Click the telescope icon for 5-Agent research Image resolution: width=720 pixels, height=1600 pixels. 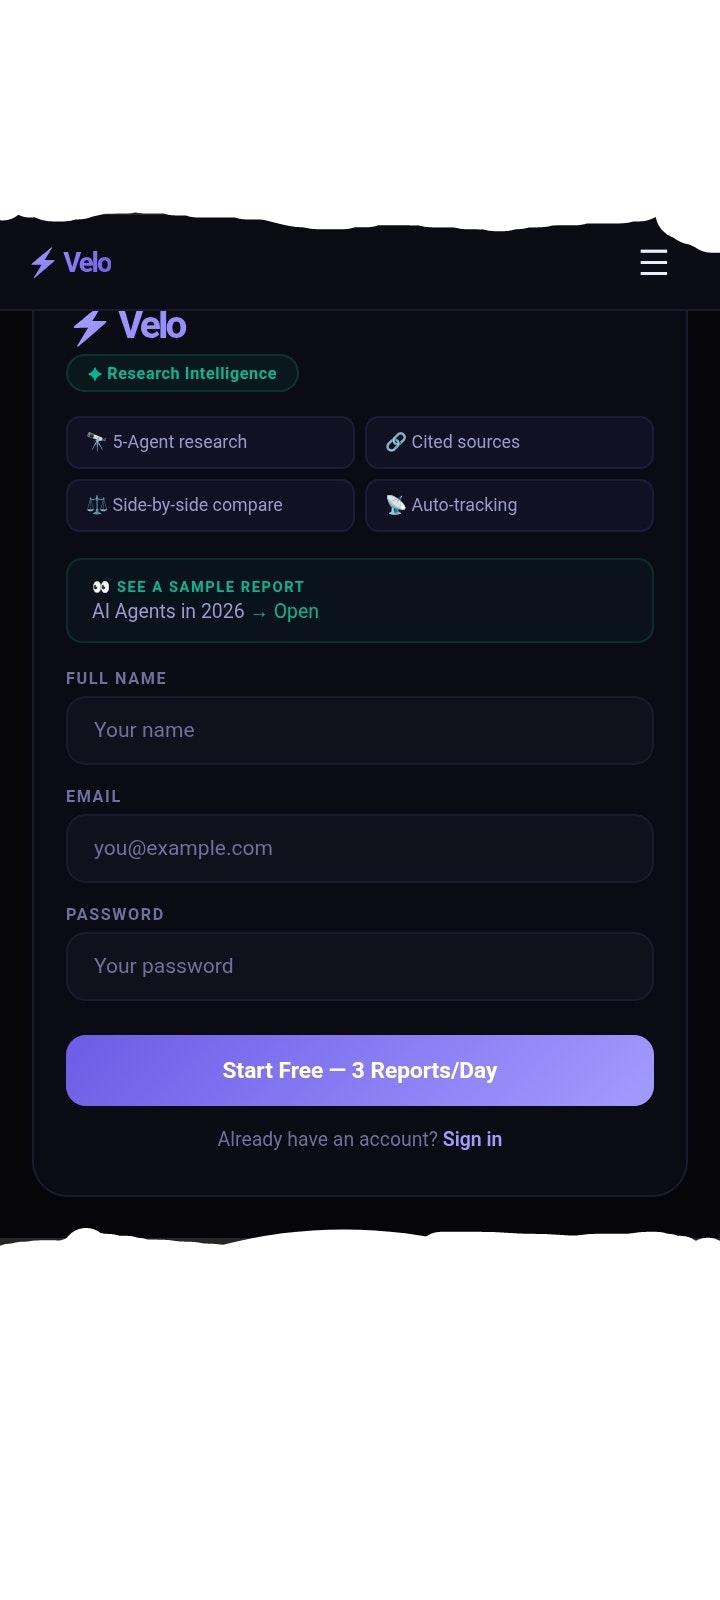(x=96, y=442)
